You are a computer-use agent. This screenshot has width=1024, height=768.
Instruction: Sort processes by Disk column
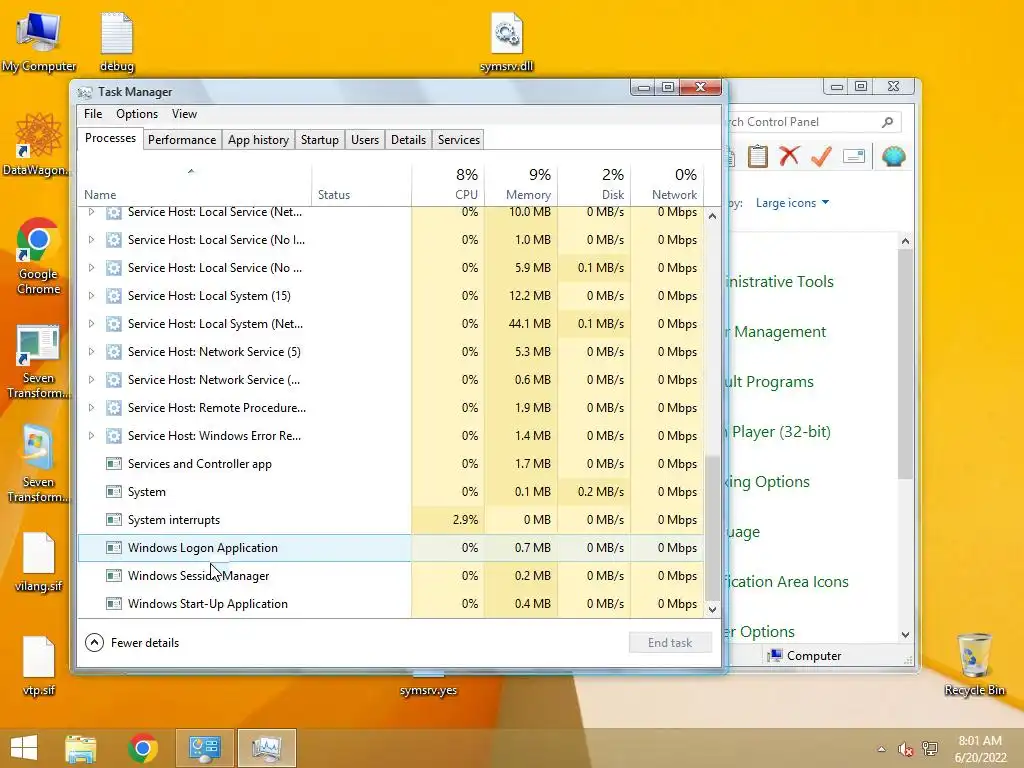(x=594, y=184)
